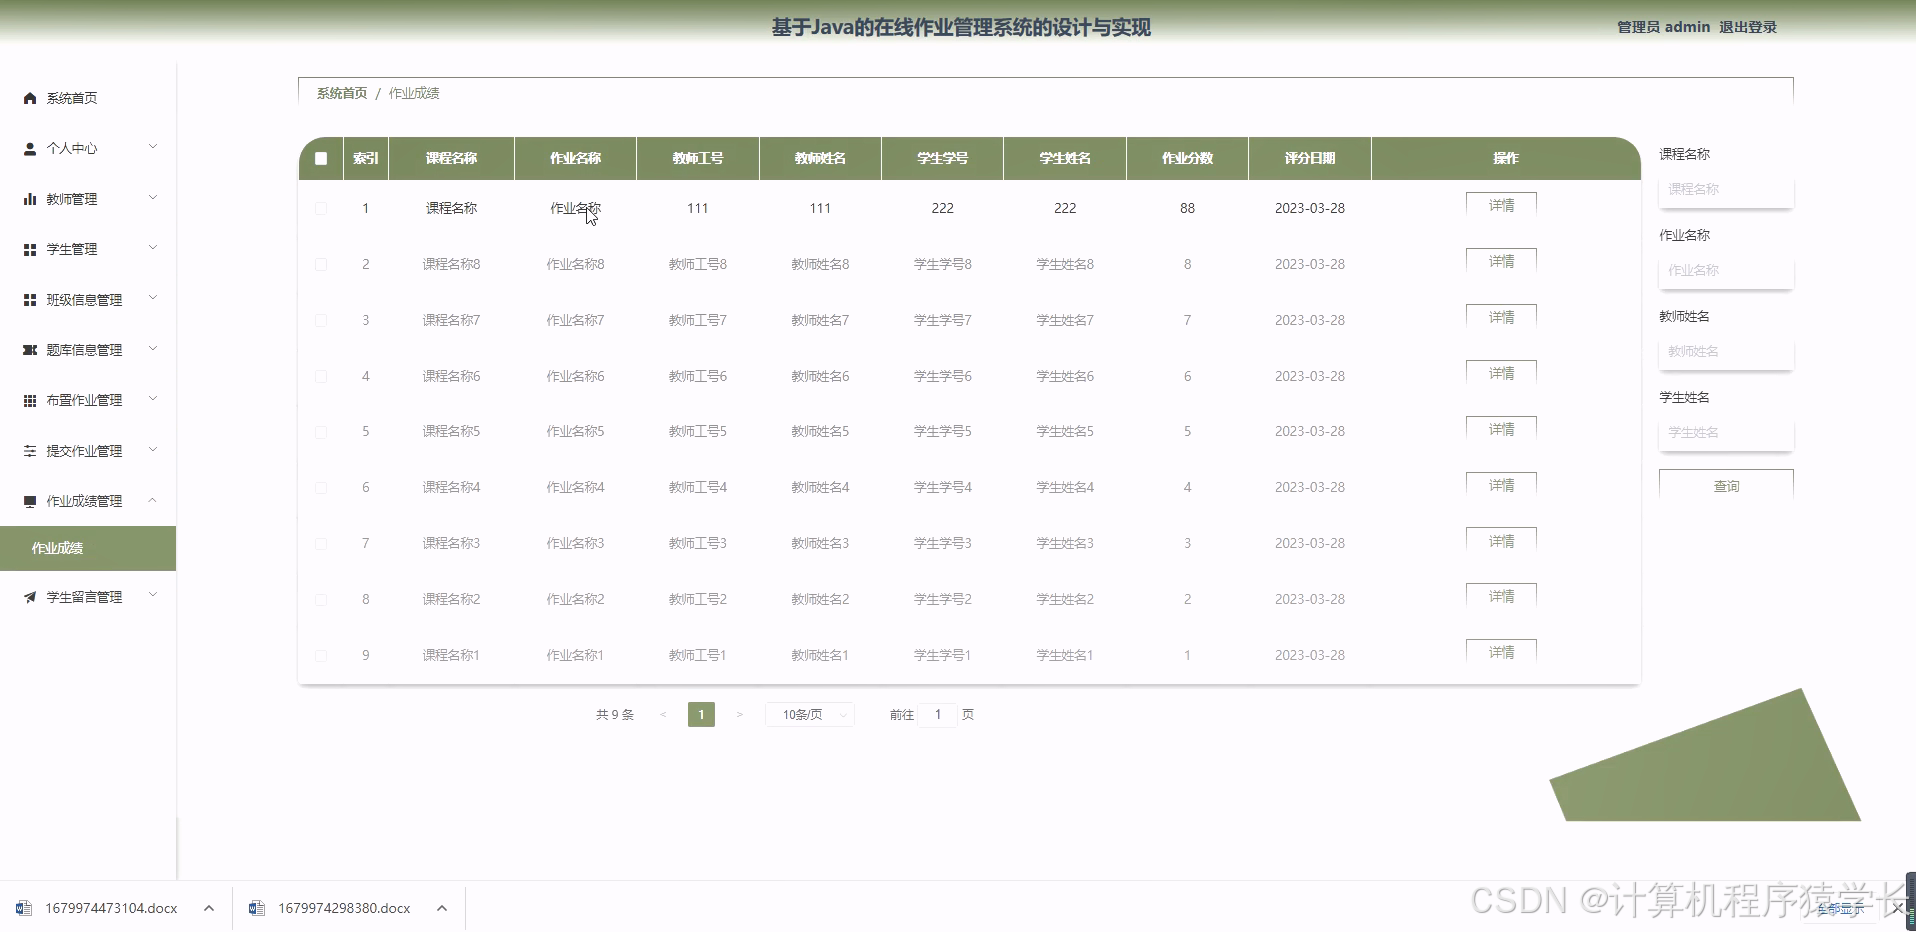Open 详情 for row 1
Viewport: 1916px width, 932px height.
pos(1501,205)
